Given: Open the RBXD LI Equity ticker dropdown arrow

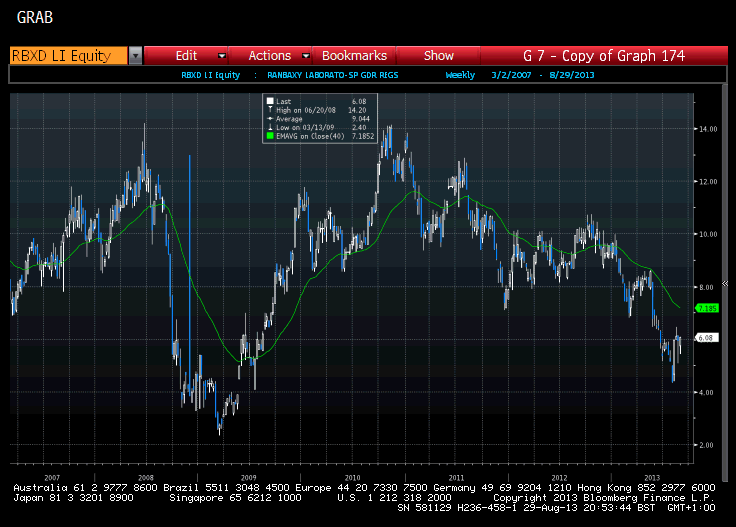Looking at the screenshot, I should tap(135, 56).
